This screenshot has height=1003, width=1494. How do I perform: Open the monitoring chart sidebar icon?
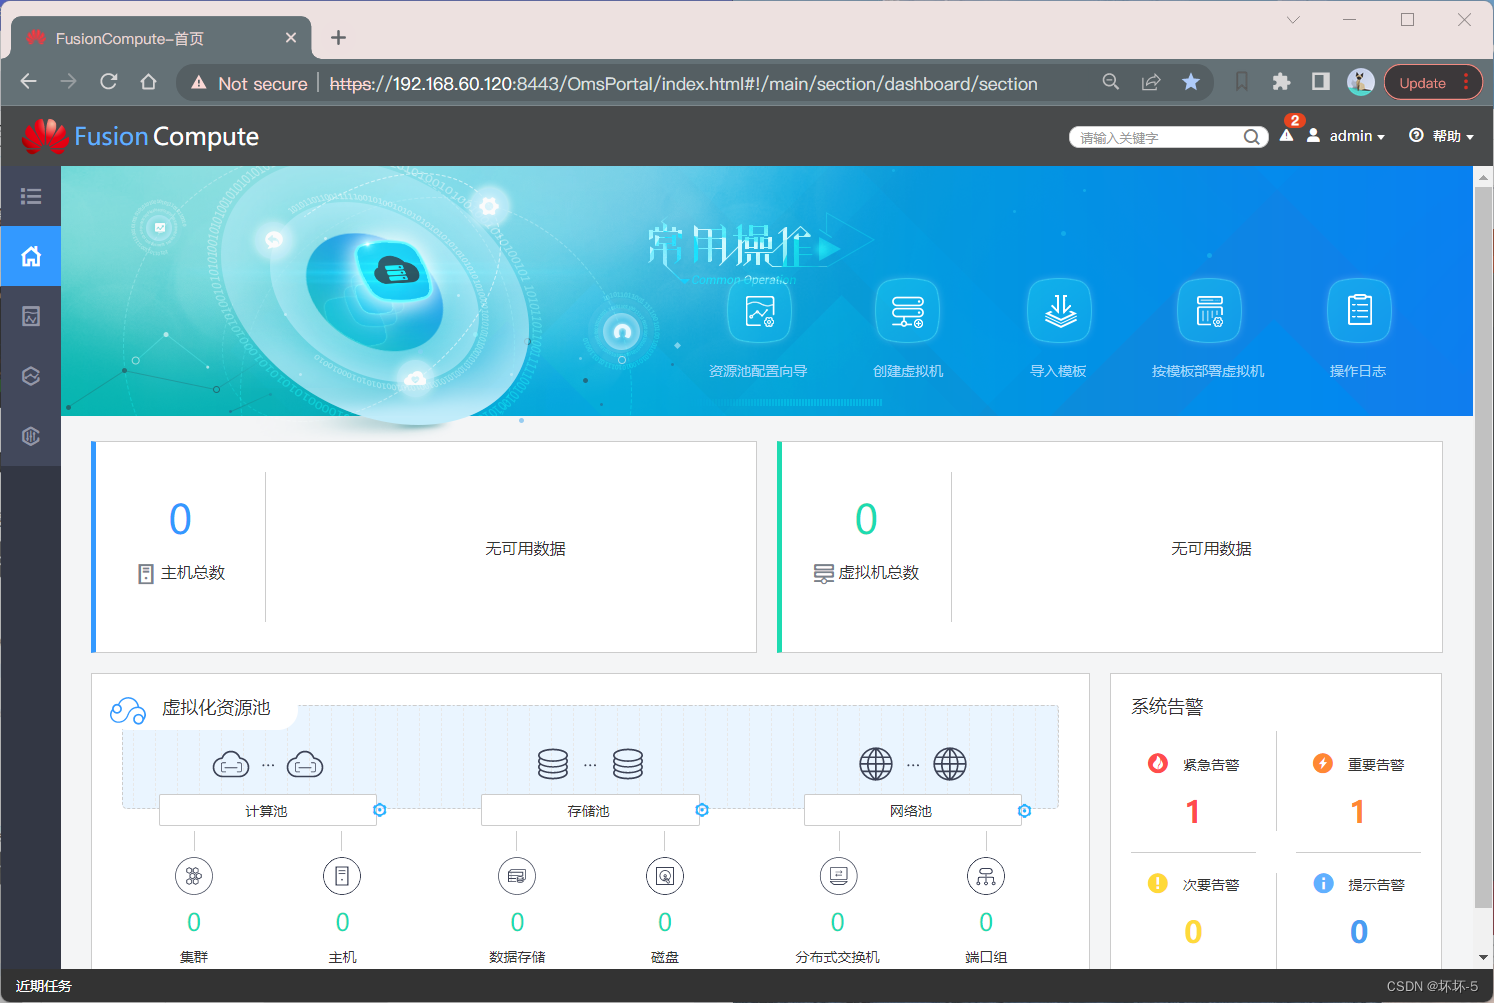click(x=31, y=316)
